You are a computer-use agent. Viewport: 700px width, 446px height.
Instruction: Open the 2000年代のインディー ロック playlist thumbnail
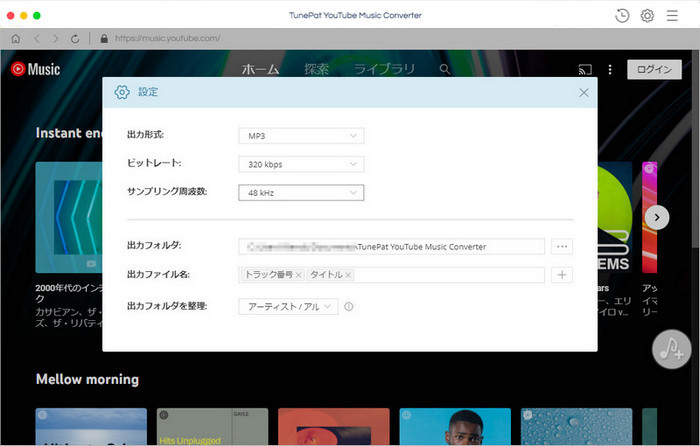[x=69, y=217]
